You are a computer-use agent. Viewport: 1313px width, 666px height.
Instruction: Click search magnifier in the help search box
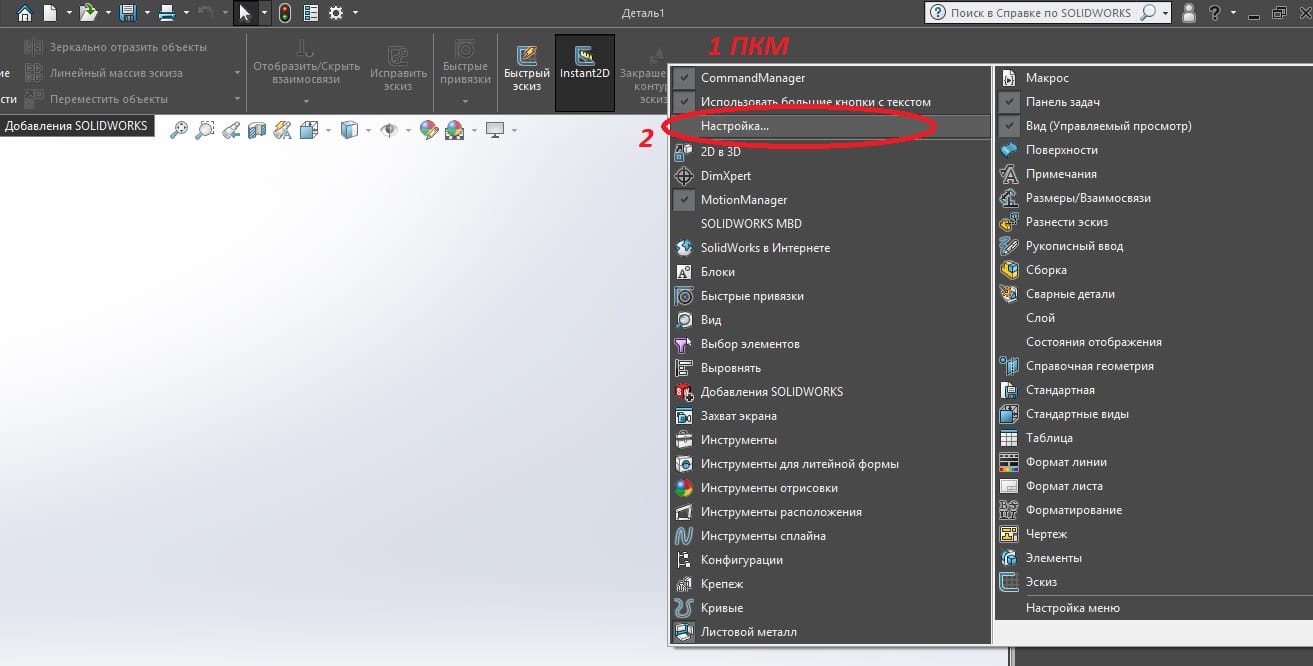pyautogui.click(x=1148, y=13)
